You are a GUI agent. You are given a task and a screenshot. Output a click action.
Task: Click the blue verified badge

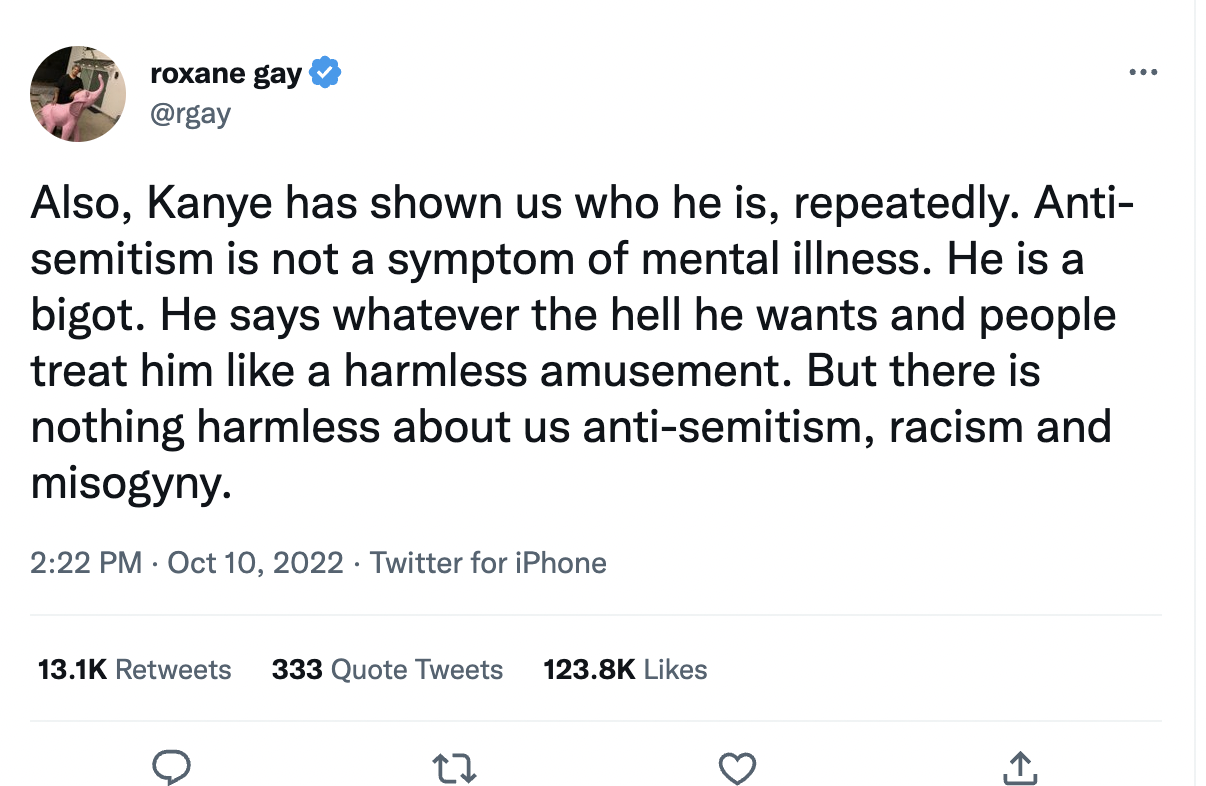[327, 73]
